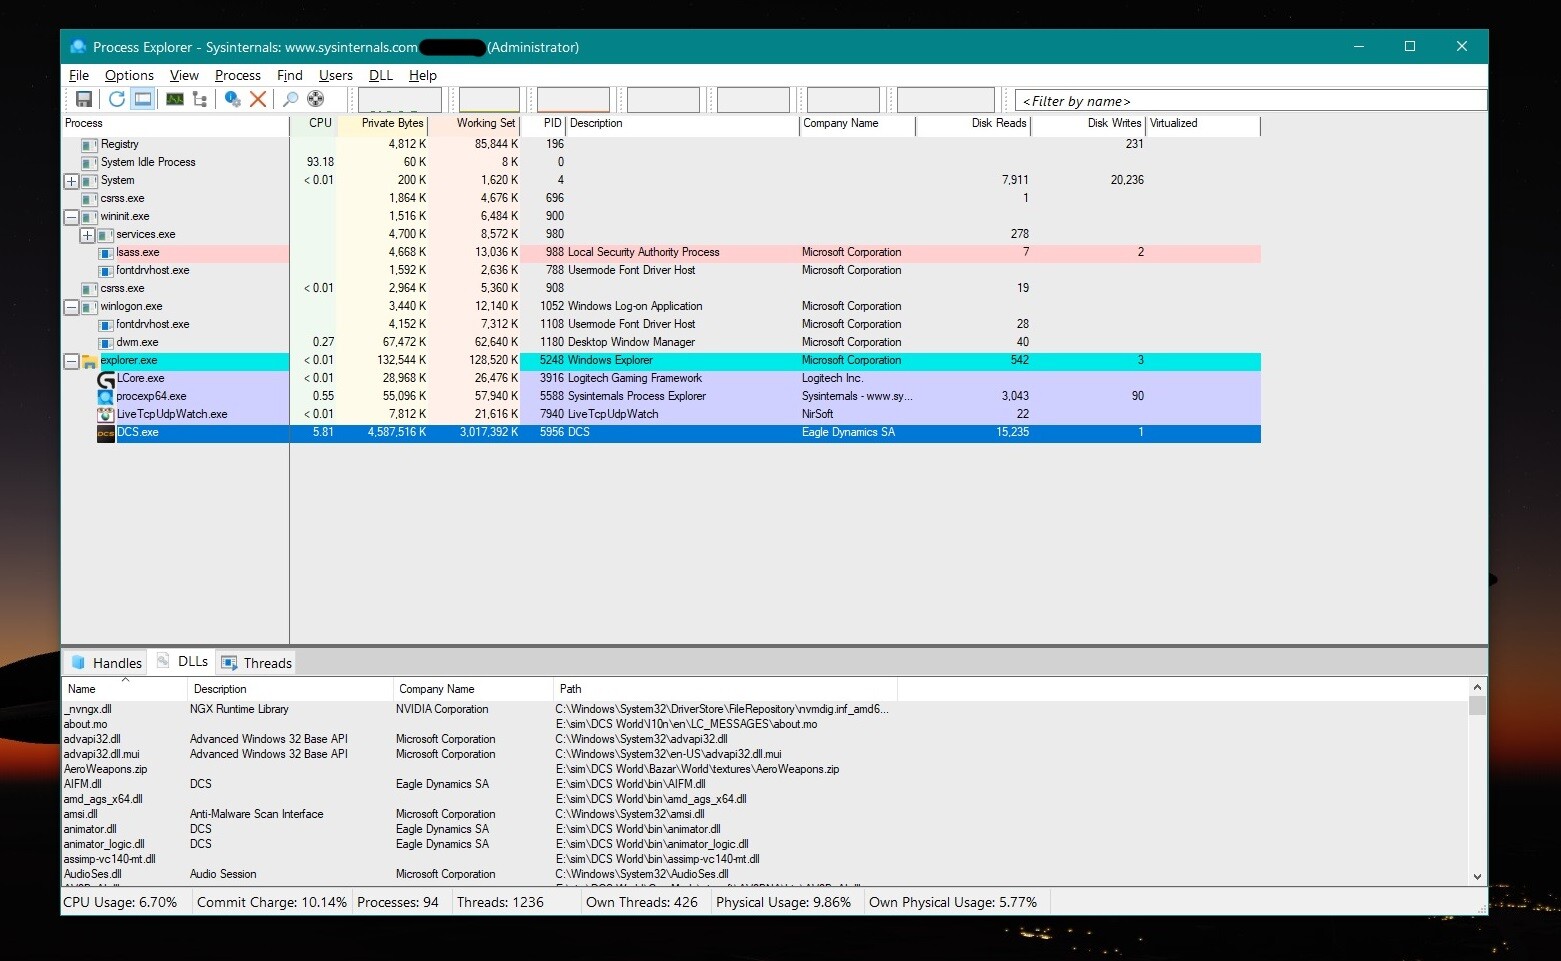The image size is (1561, 961).
Task: Open the Help menu
Action: tap(423, 75)
